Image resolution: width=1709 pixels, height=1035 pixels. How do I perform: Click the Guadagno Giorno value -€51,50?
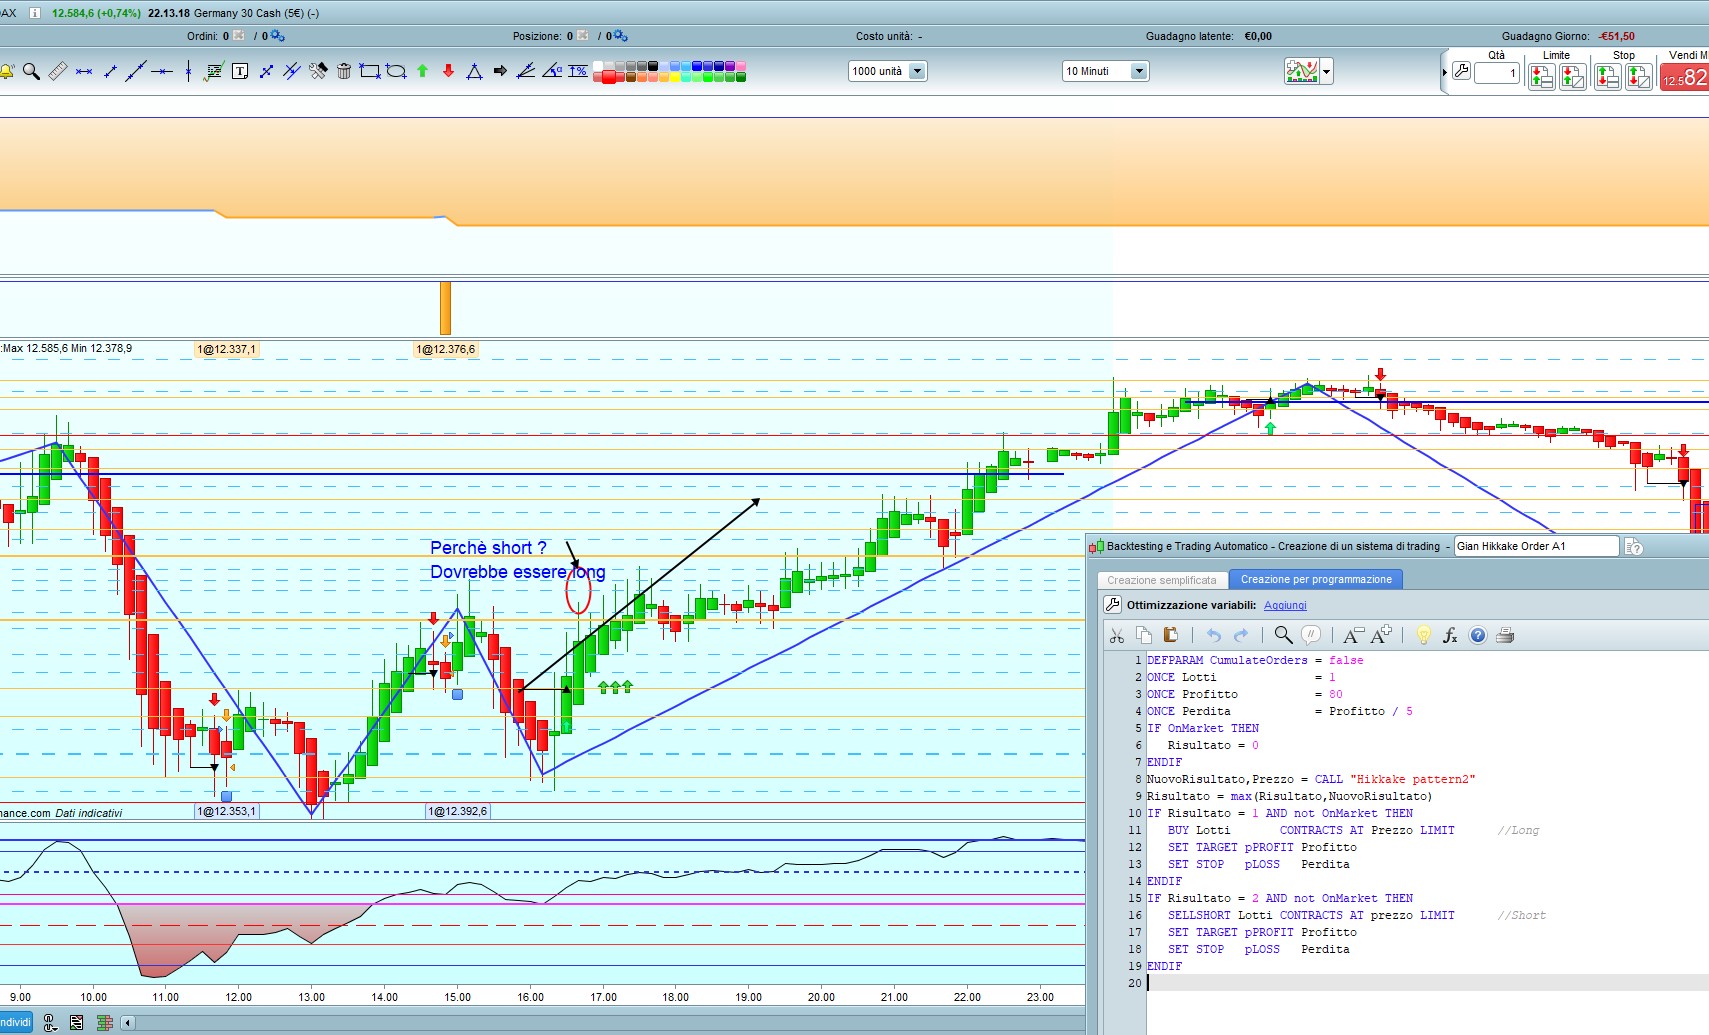click(x=1616, y=36)
